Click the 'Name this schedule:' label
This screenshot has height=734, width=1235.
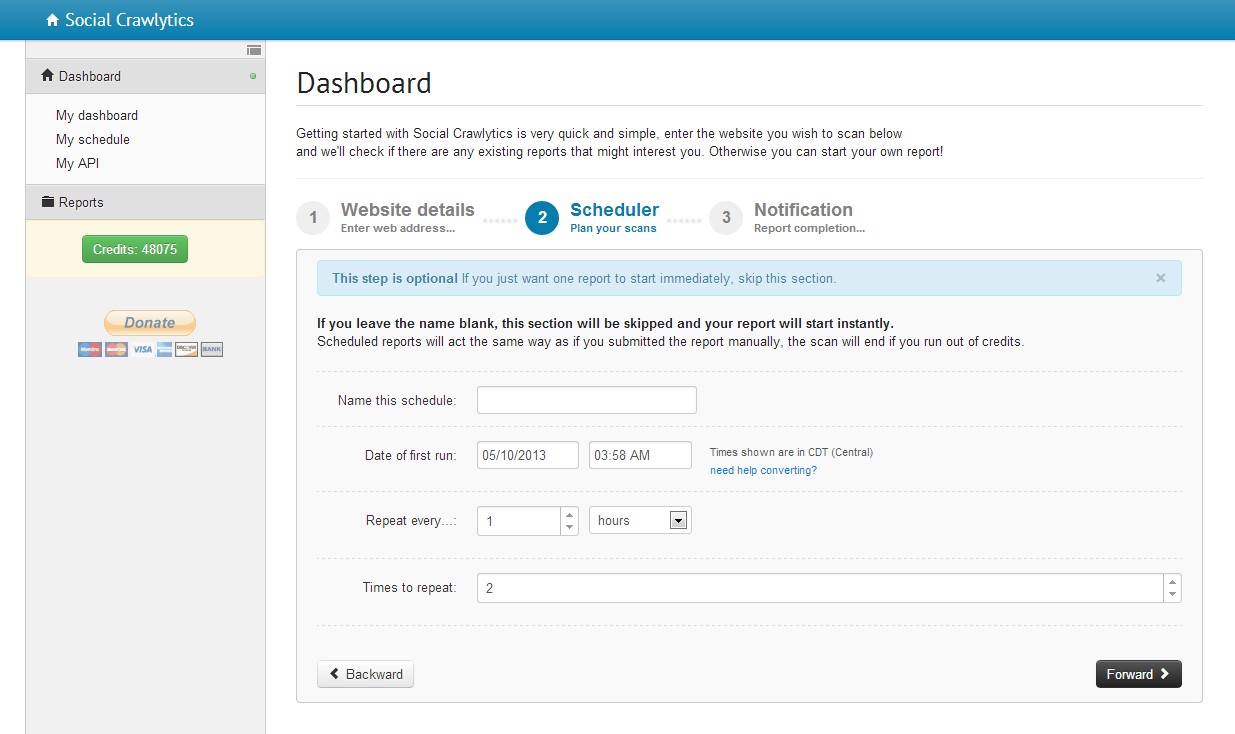pyautogui.click(x=397, y=400)
